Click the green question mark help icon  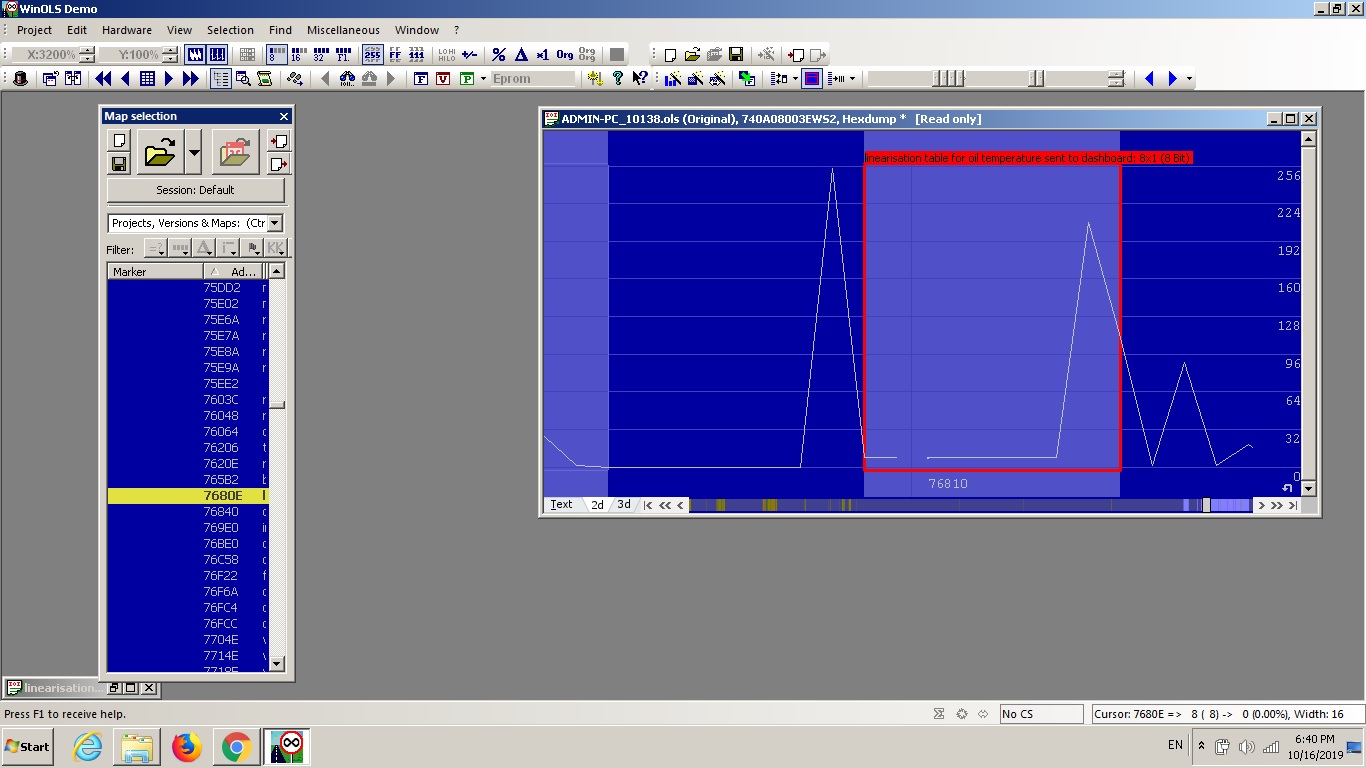pos(617,78)
